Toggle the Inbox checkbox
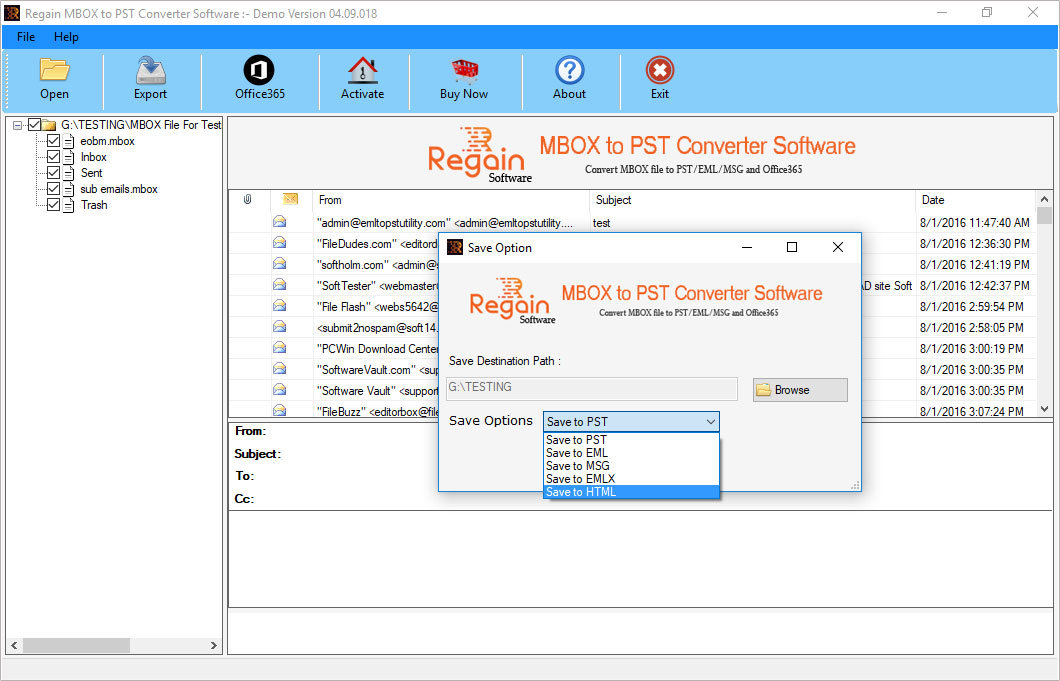 [53, 157]
